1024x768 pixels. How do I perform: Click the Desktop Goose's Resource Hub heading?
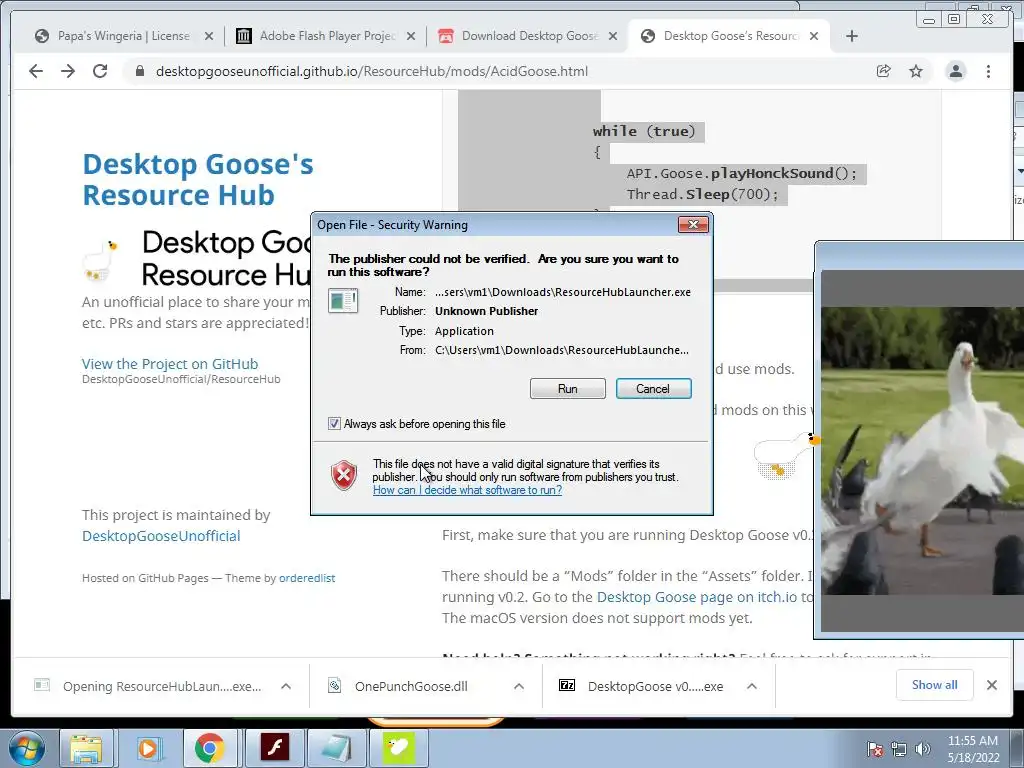point(198,180)
